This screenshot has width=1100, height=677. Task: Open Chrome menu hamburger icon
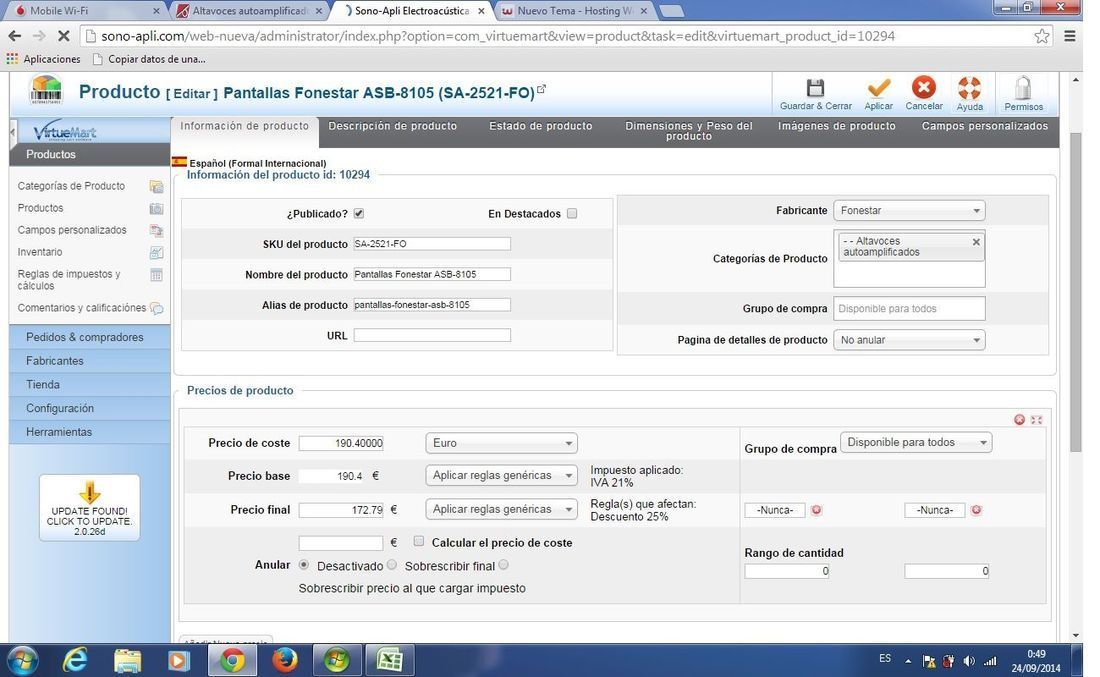tap(1069, 36)
